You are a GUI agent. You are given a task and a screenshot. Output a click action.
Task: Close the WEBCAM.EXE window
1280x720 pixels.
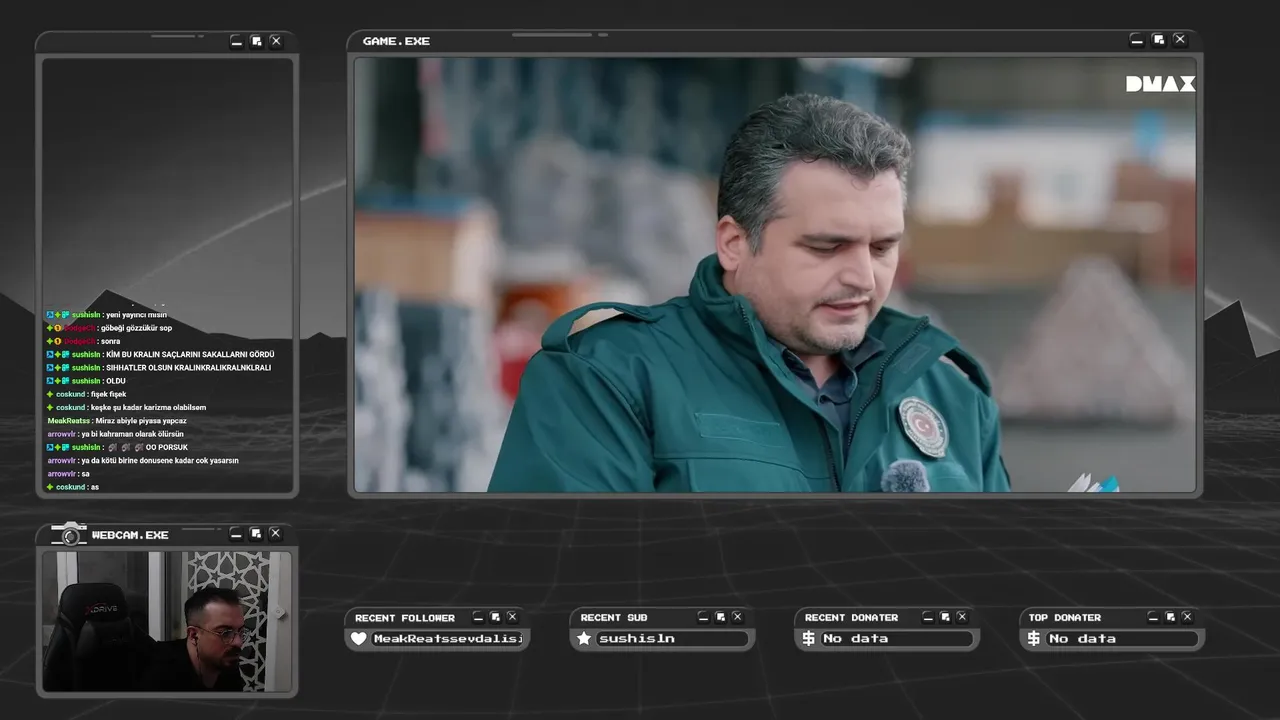[276, 534]
